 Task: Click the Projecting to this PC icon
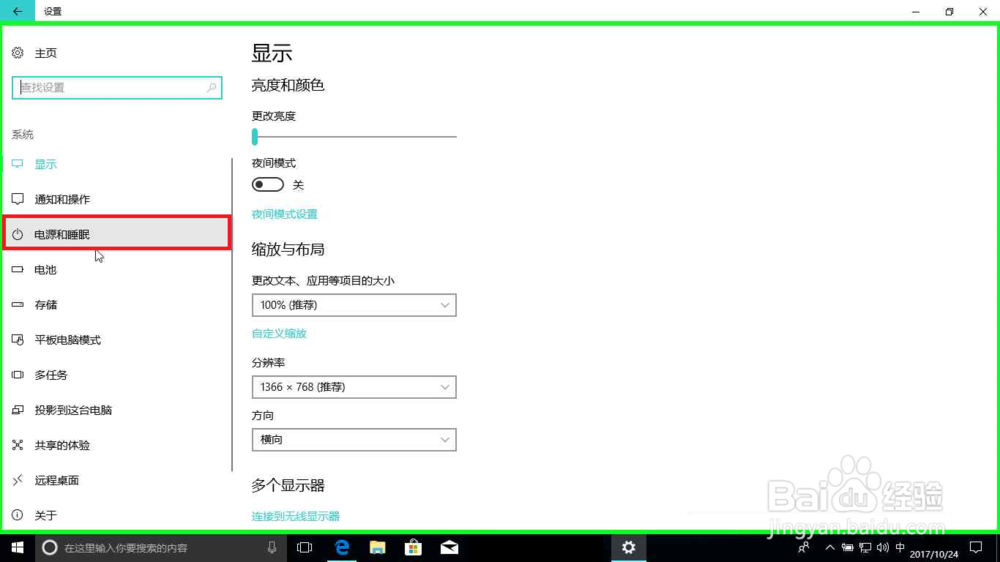click(18, 410)
